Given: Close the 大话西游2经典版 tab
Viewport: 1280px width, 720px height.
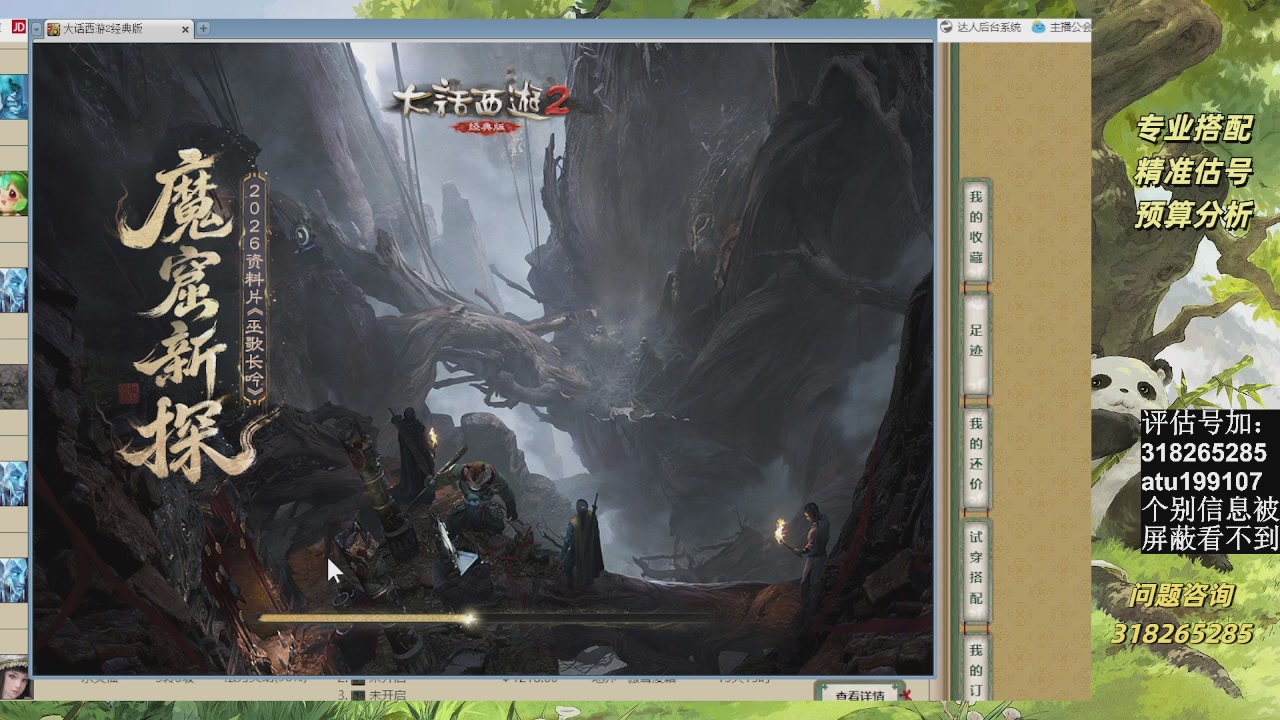Looking at the screenshot, I should point(185,30).
